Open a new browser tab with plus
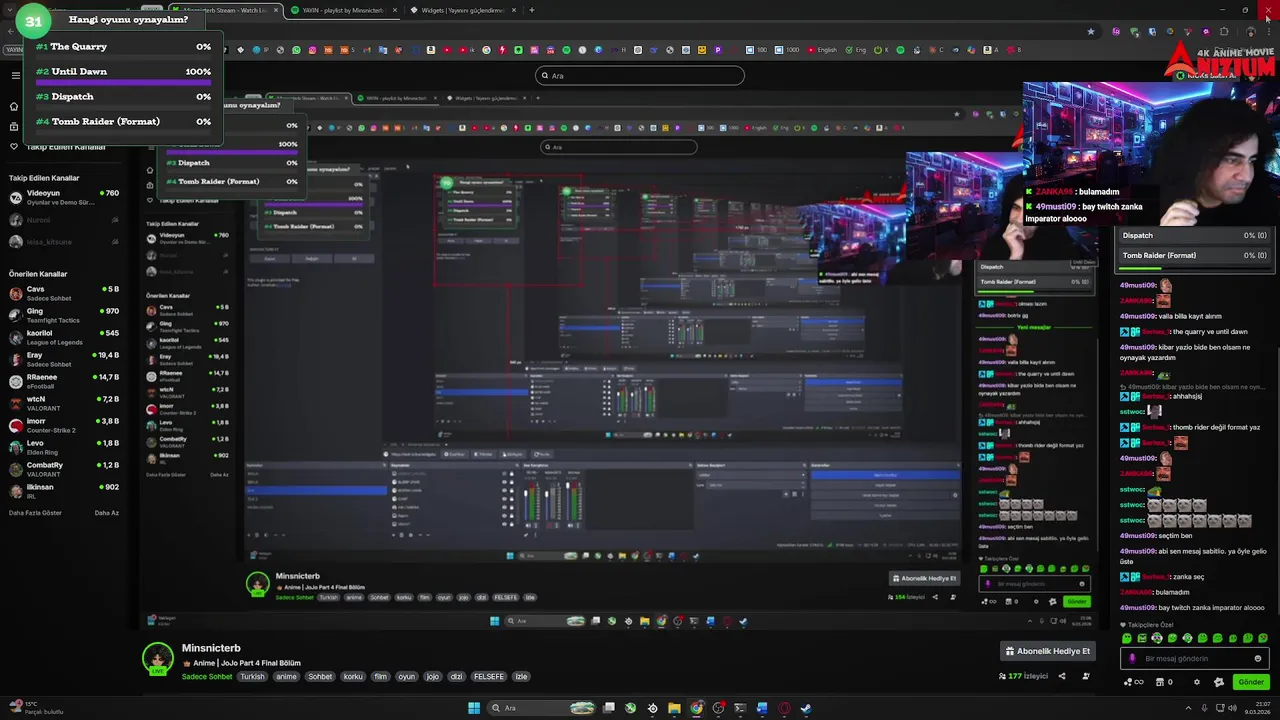Screen dimensions: 1280x720 coord(531,10)
